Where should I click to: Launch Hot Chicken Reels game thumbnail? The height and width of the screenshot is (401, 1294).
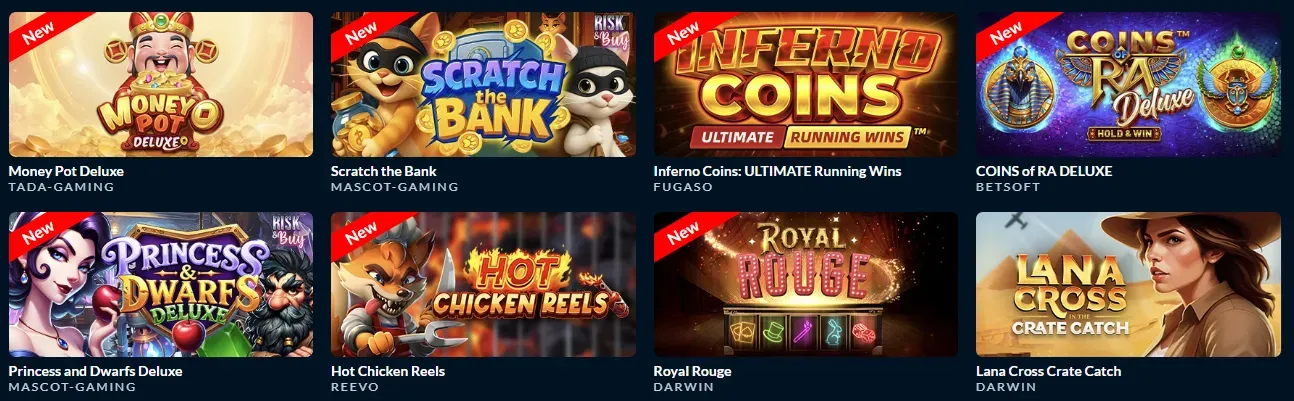[x=483, y=284]
